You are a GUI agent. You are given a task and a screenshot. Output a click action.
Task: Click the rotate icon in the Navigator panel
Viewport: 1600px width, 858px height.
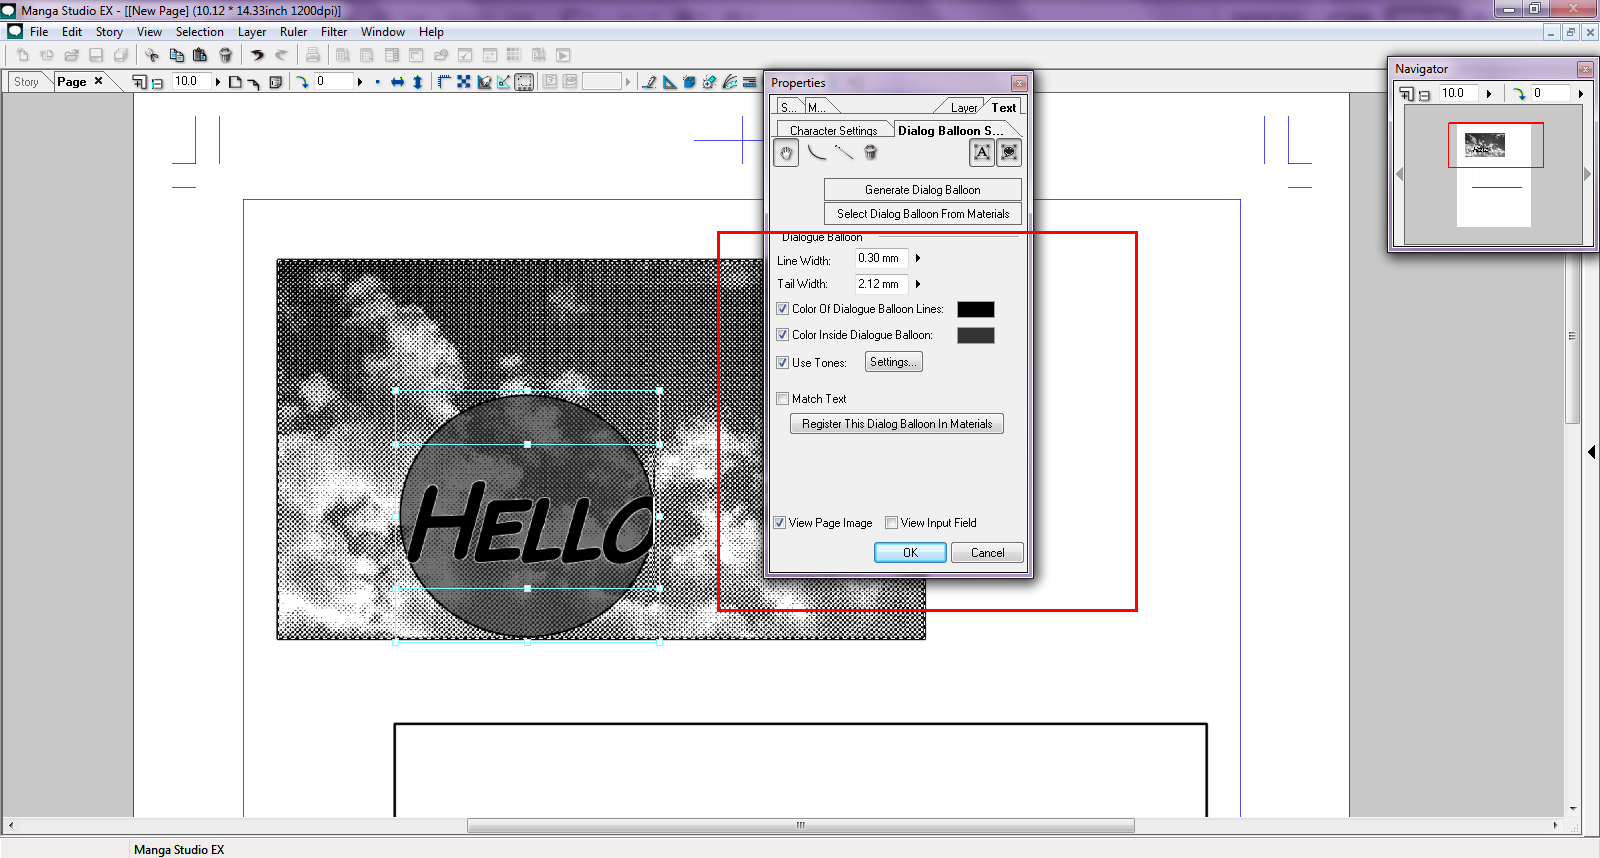tap(1519, 94)
